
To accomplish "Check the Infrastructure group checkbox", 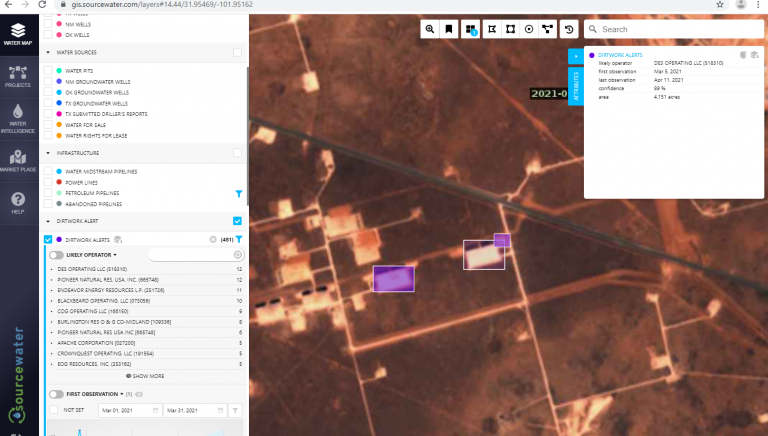I will click(237, 153).
